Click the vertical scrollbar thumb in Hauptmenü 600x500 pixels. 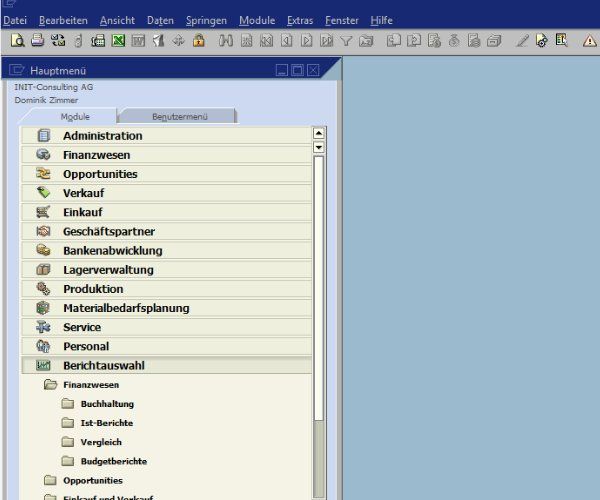(x=318, y=288)
